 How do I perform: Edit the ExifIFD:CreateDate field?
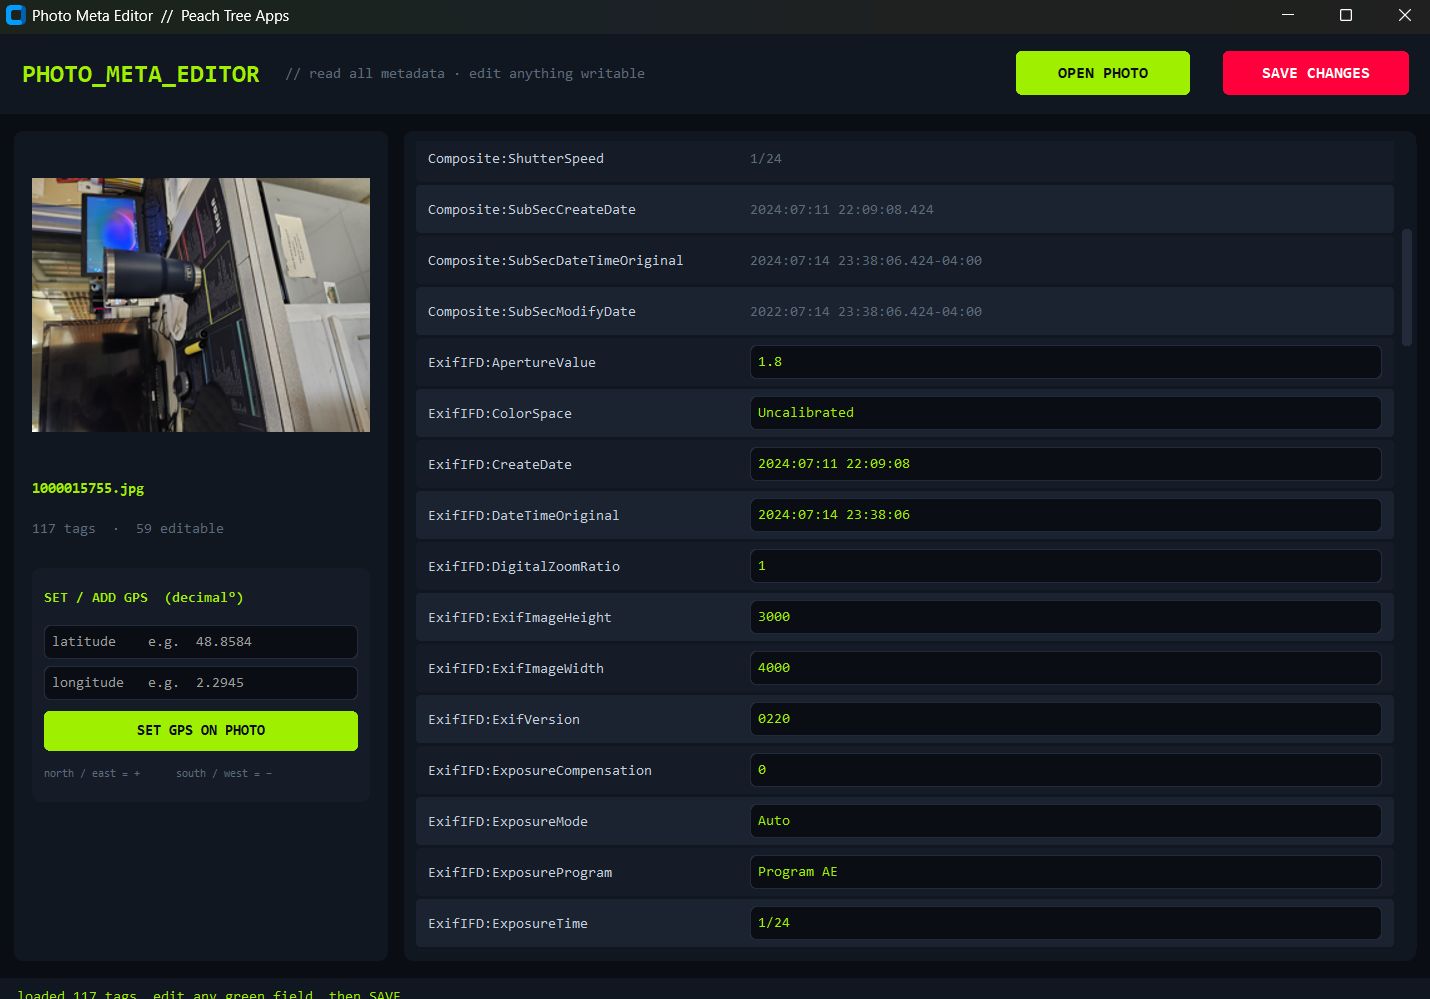tap(1066, 464)
